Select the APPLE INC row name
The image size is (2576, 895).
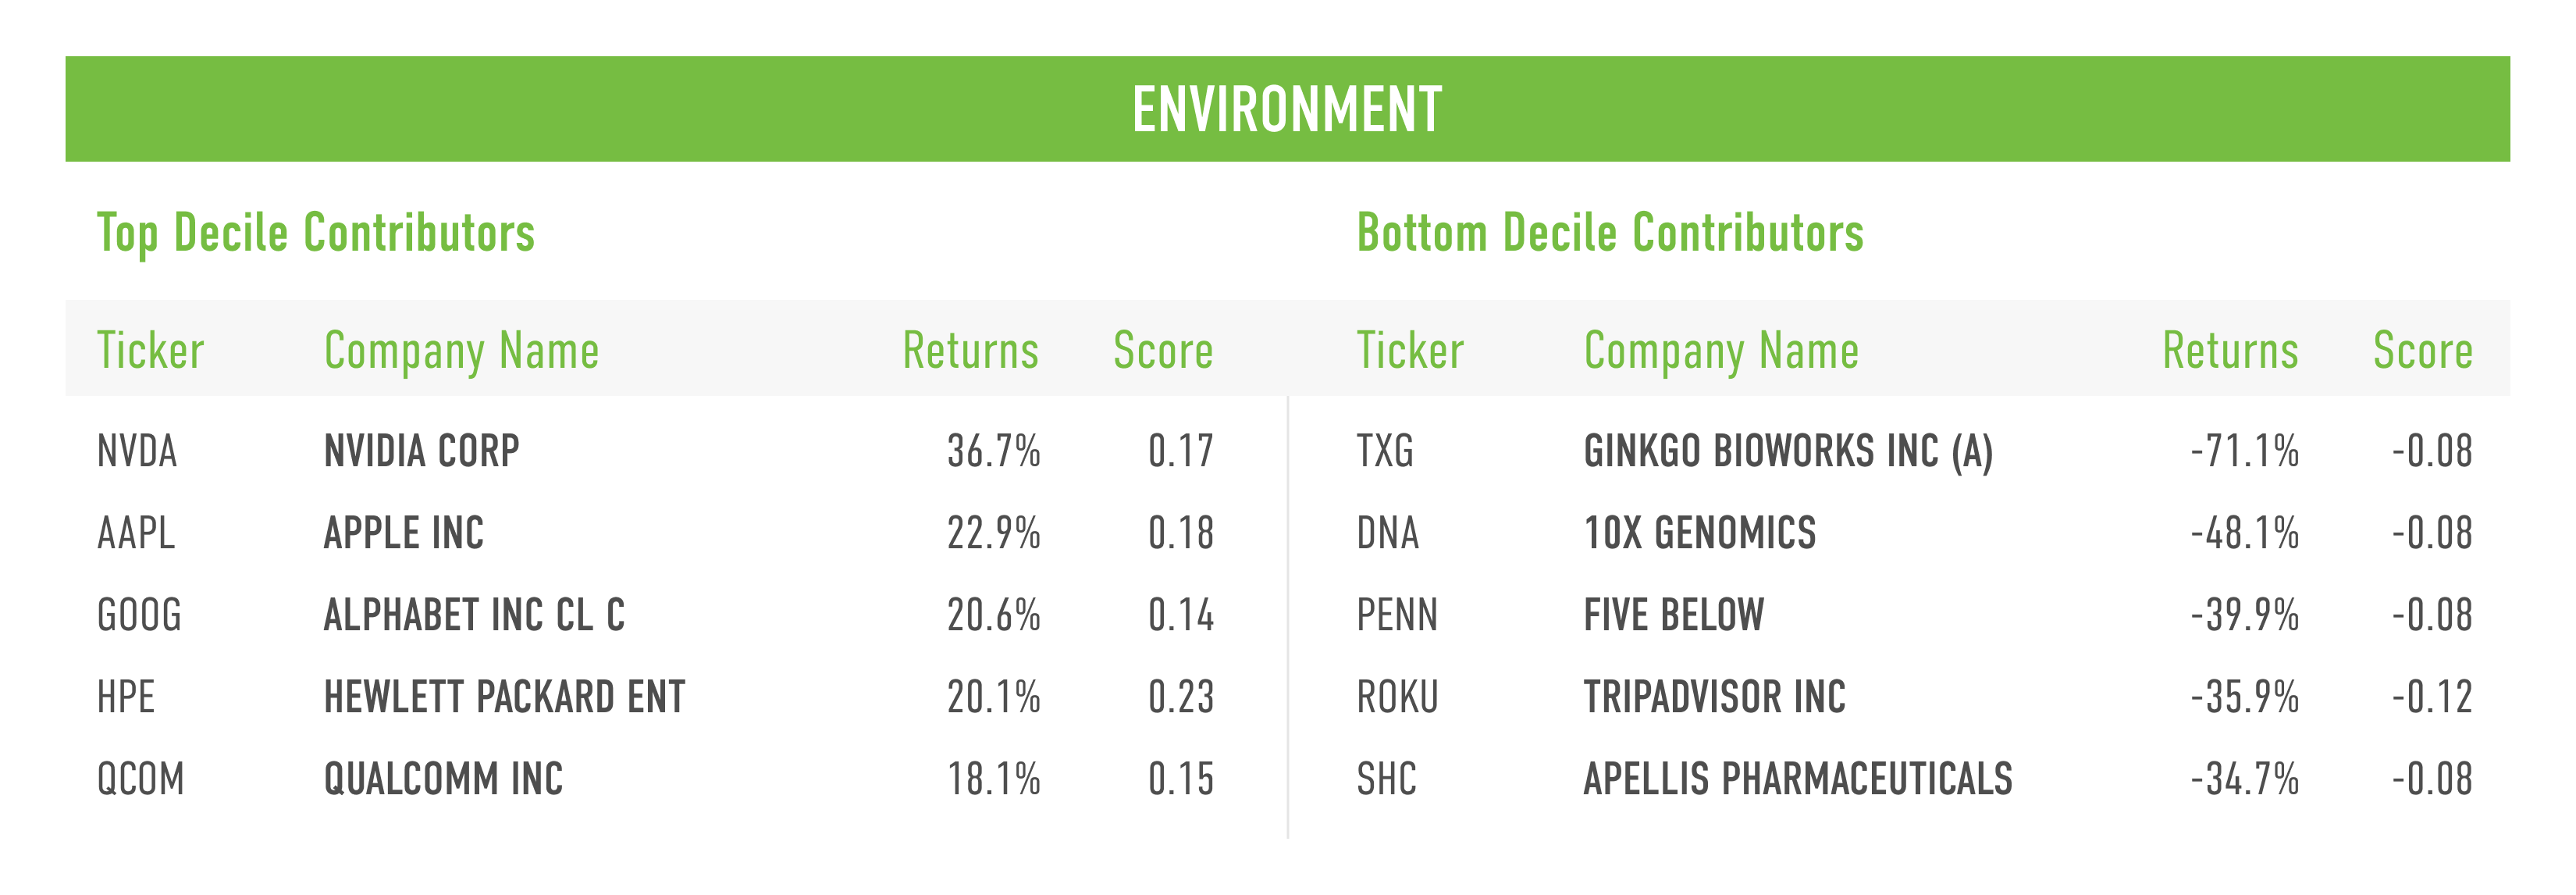(x=404, y=533)
